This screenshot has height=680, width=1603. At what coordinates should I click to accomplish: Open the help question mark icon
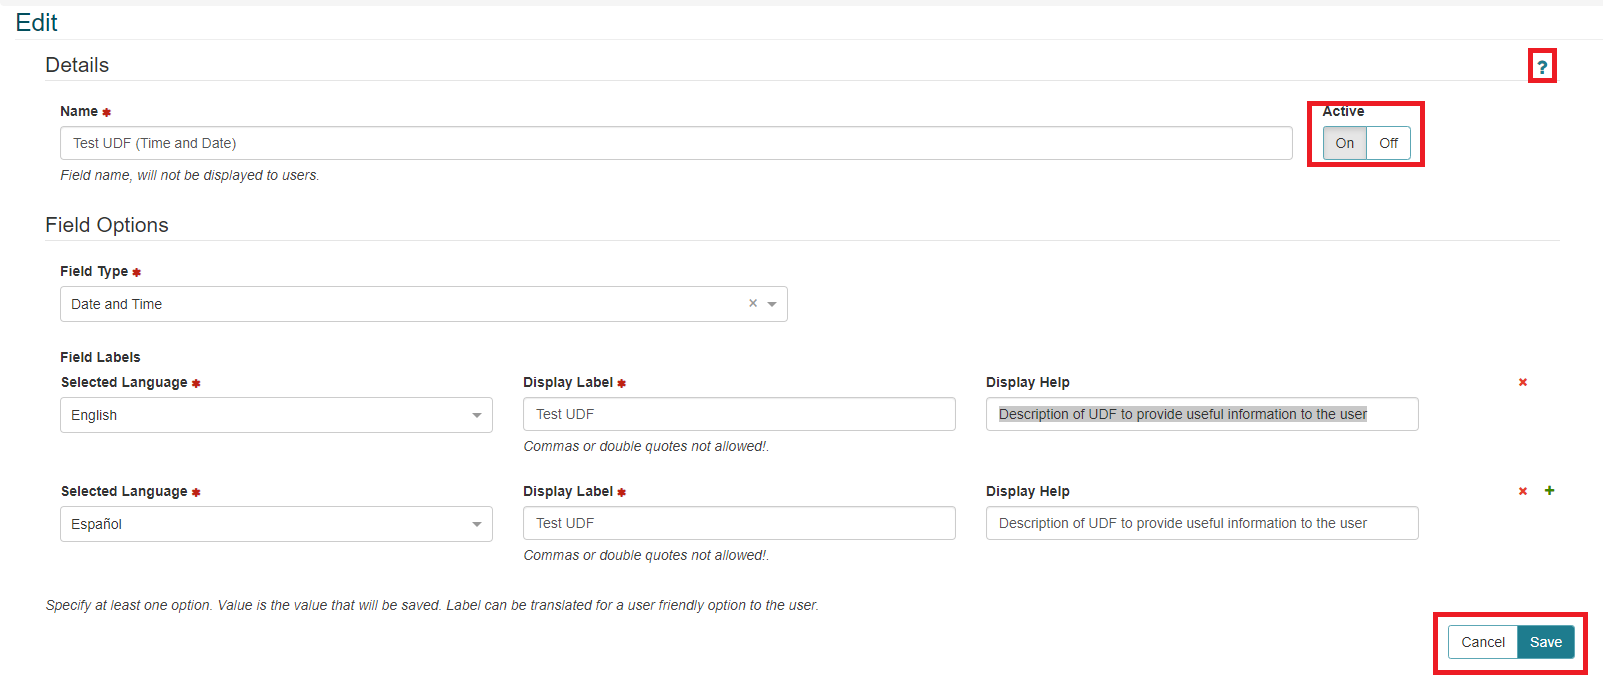coord(1542,67)
